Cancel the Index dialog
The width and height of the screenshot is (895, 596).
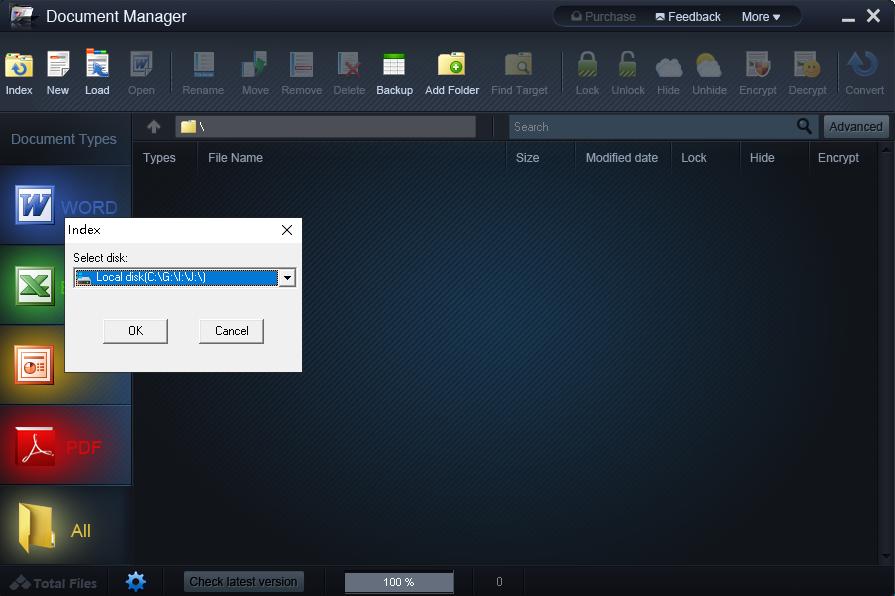[x=231, y=331]
